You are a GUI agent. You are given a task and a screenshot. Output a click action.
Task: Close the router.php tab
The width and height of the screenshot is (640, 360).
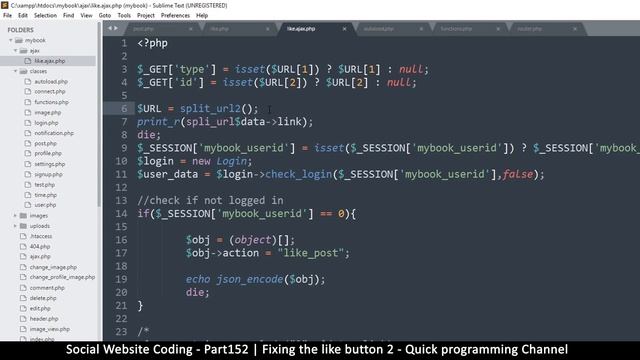click(575, 29)
